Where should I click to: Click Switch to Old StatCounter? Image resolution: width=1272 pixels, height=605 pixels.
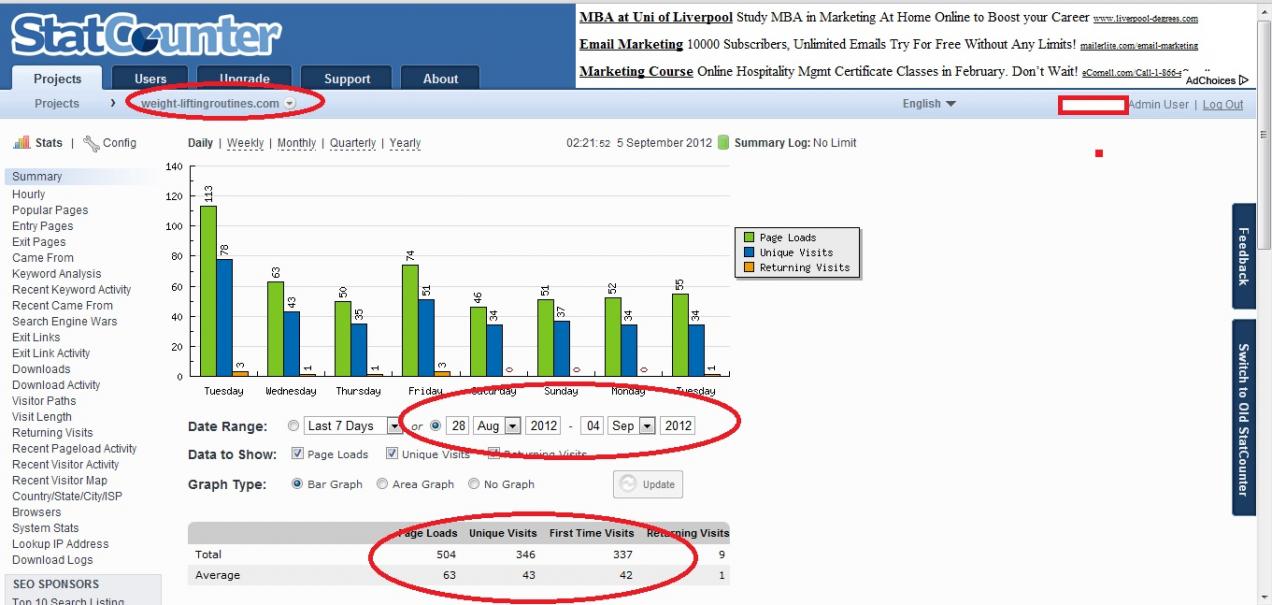(1244, 418)
